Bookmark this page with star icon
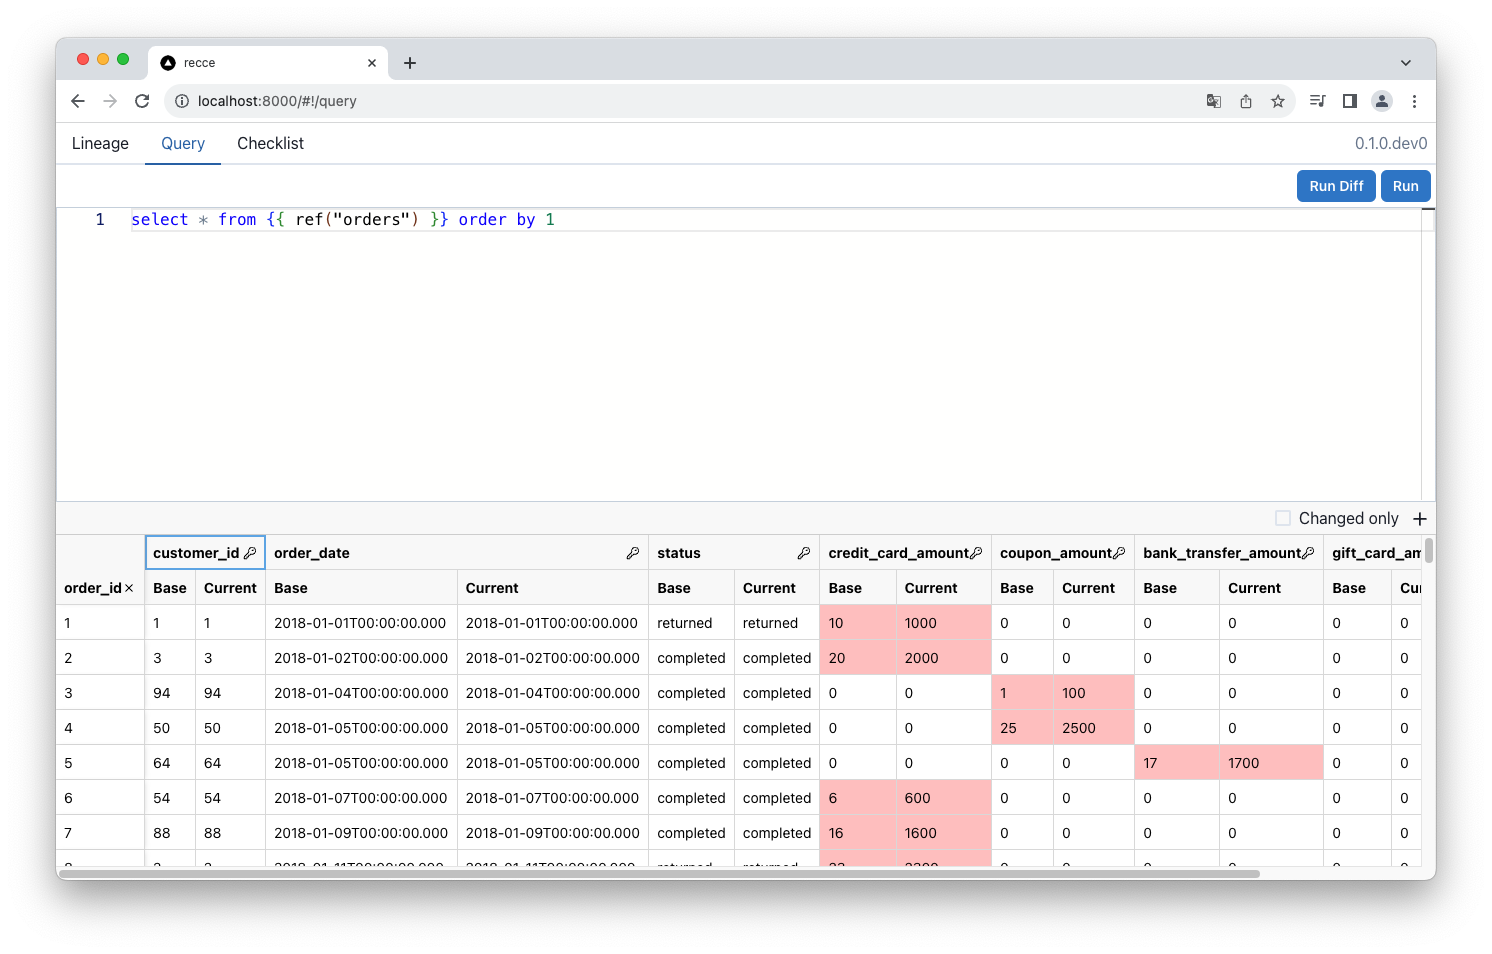This screenshot has width=1492, height=954. pyautogui.click(x=1278, y=101)
